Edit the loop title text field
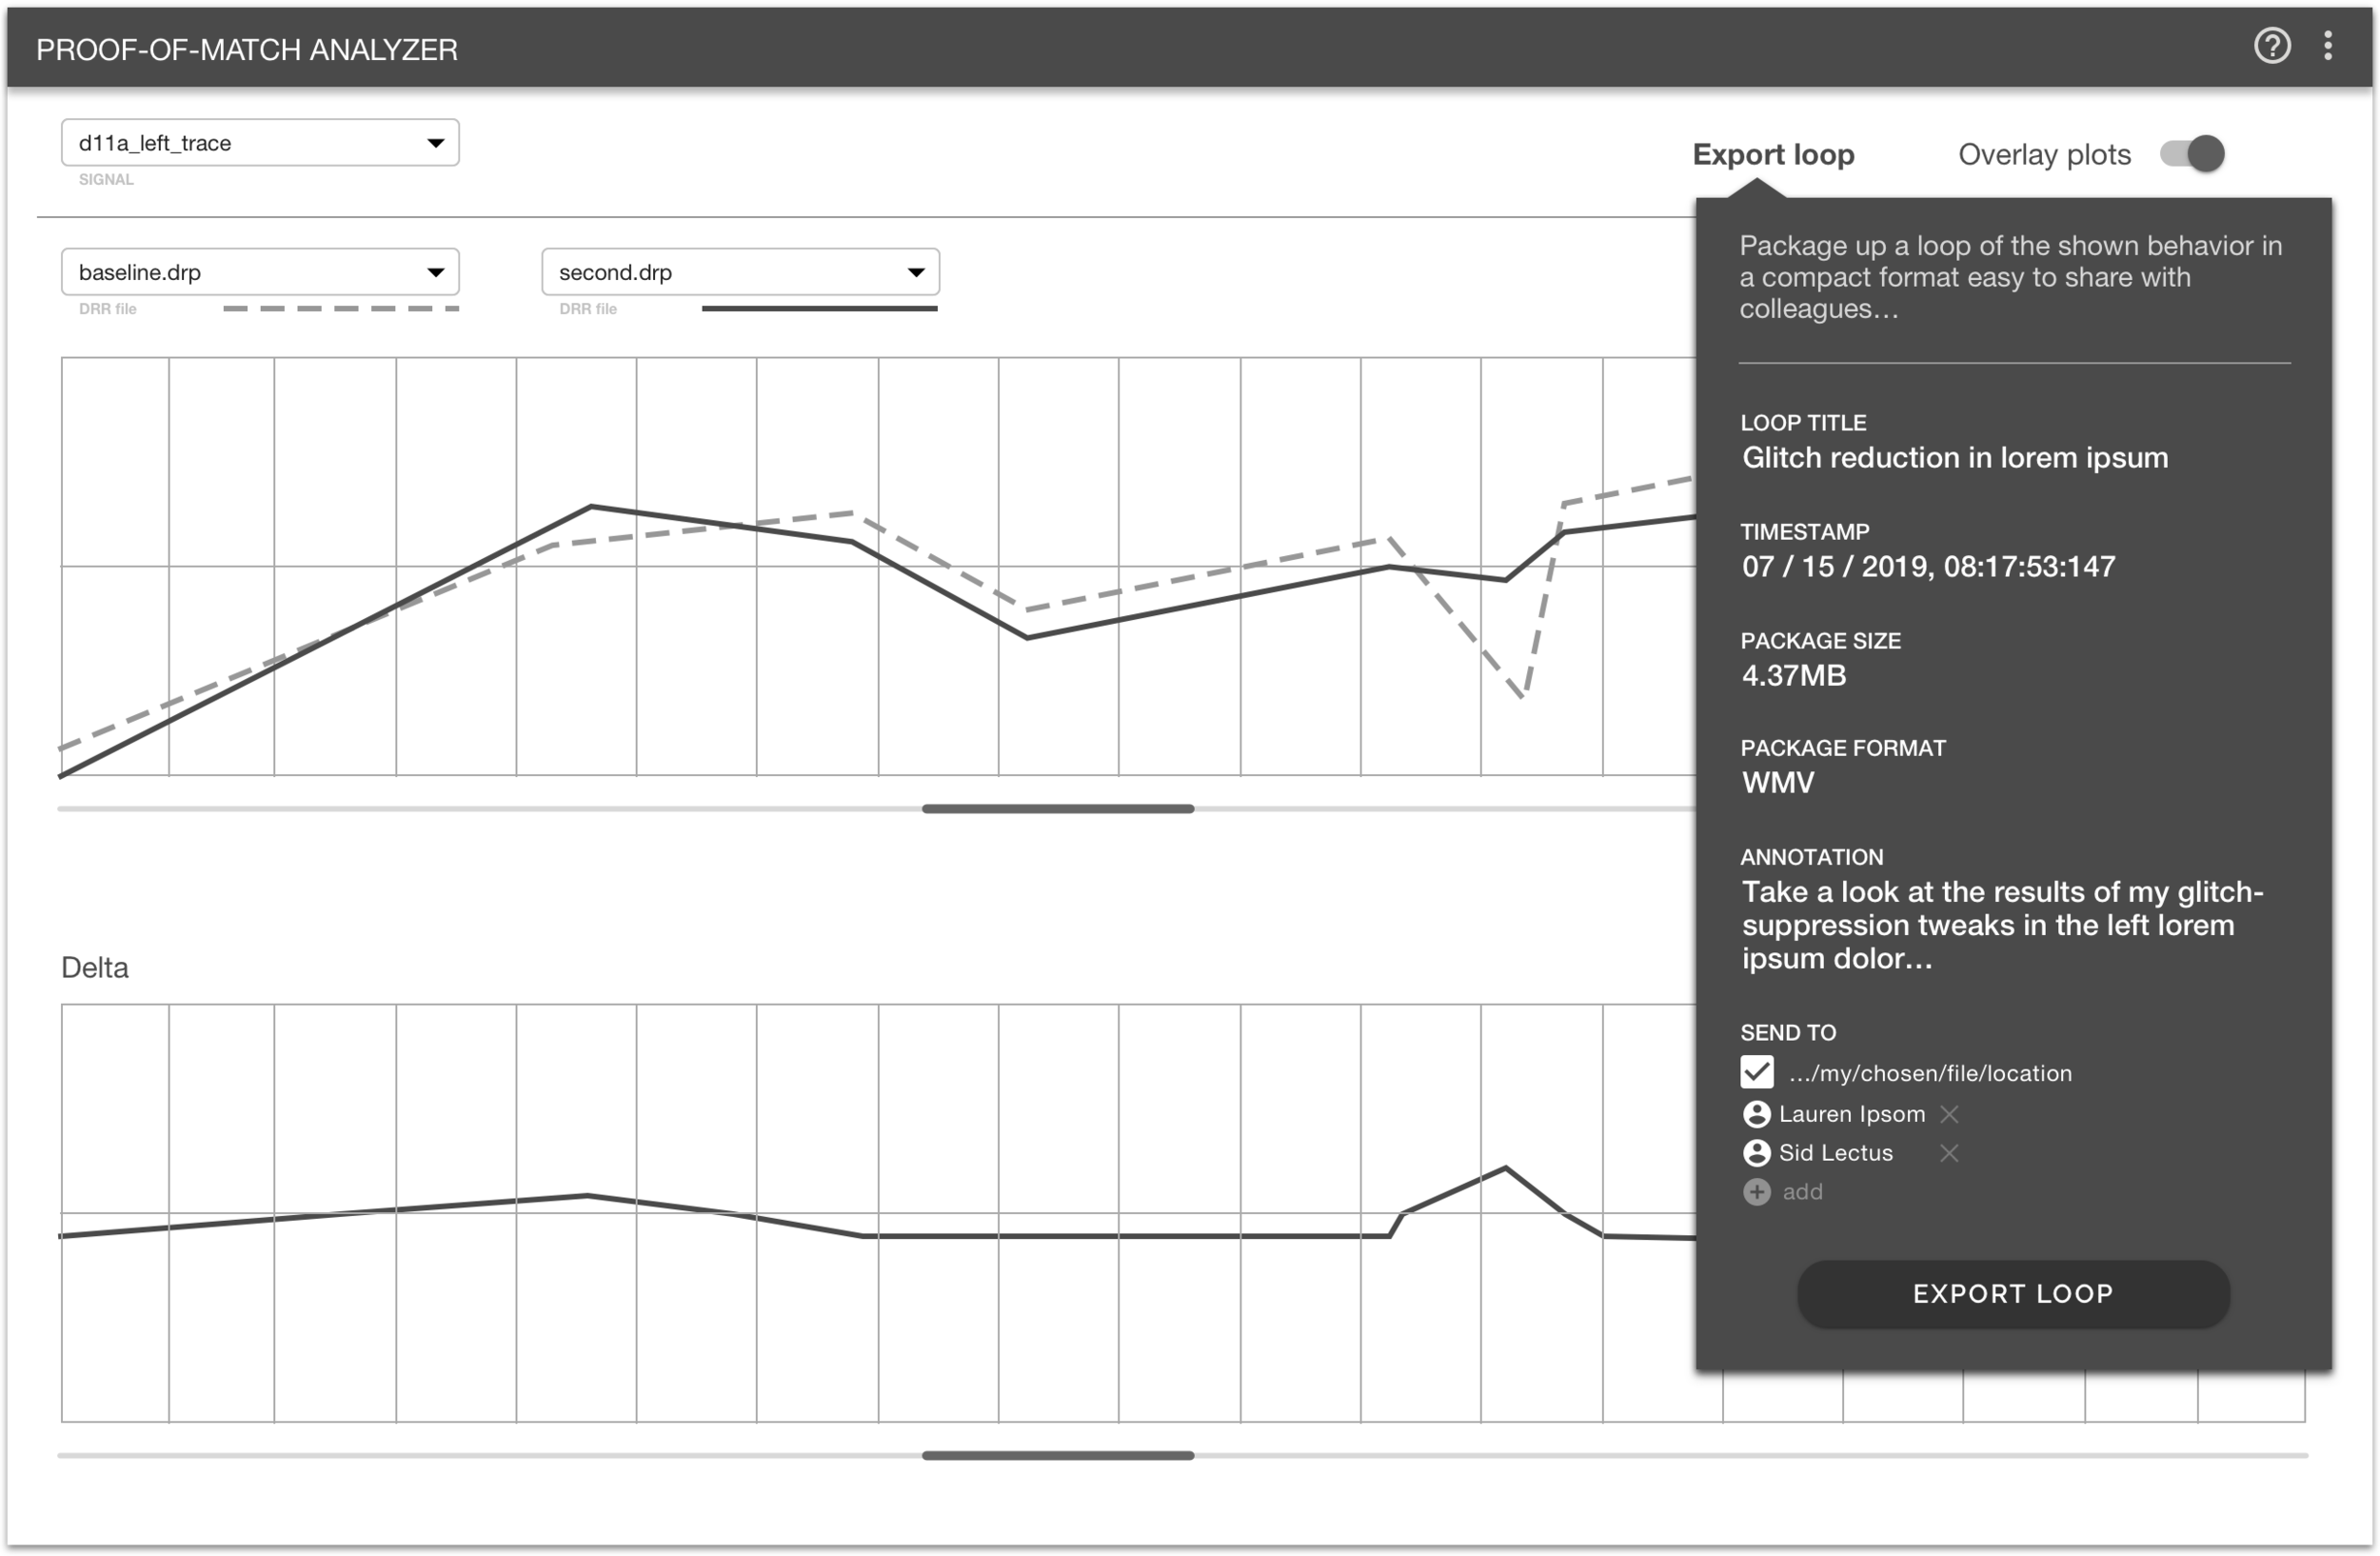The image size is (2380, 1556). 1954,458
